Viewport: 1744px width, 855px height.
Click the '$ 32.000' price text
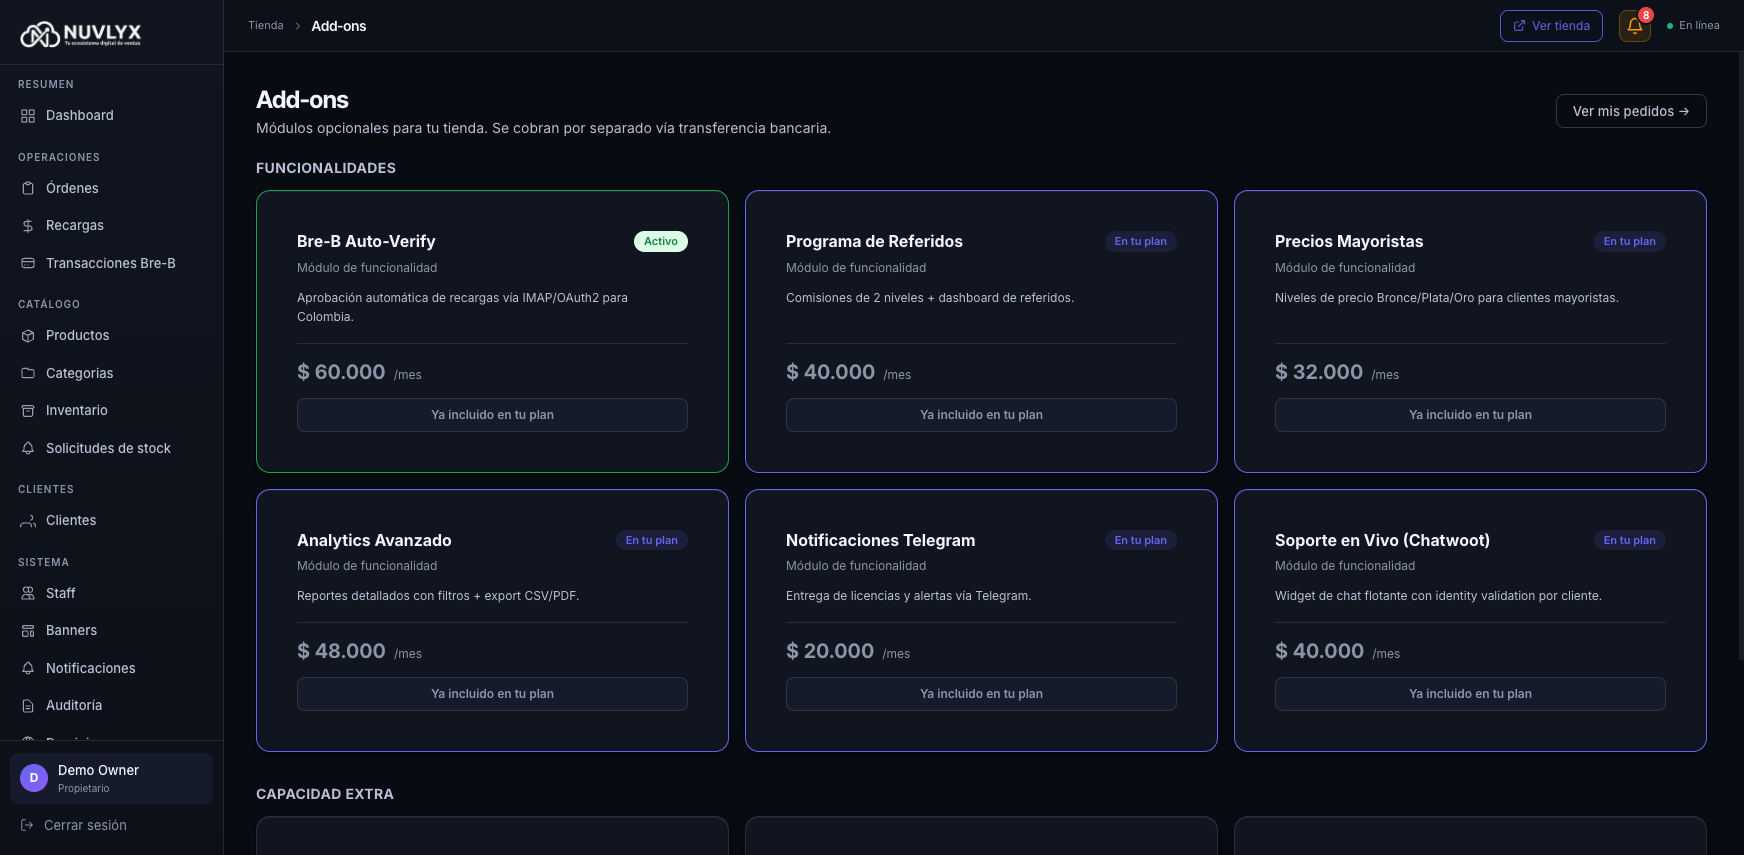pos(1319,372)
